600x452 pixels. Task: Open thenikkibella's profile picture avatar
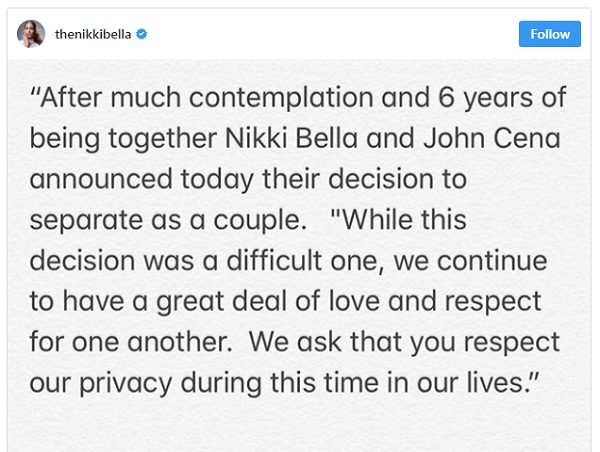coord(31,34)
